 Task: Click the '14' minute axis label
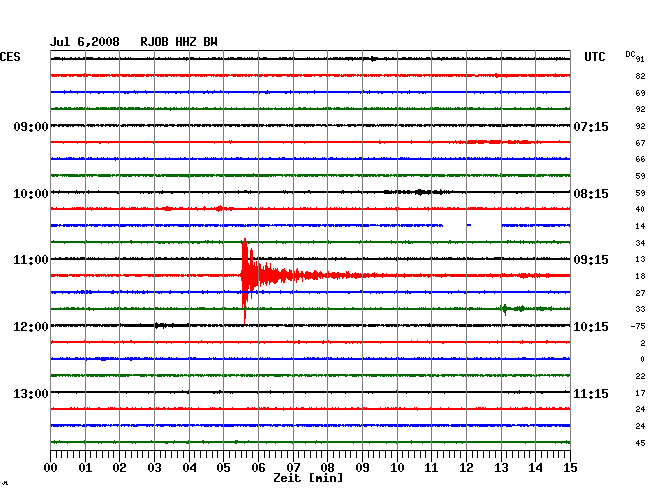(x=535, y=468)
